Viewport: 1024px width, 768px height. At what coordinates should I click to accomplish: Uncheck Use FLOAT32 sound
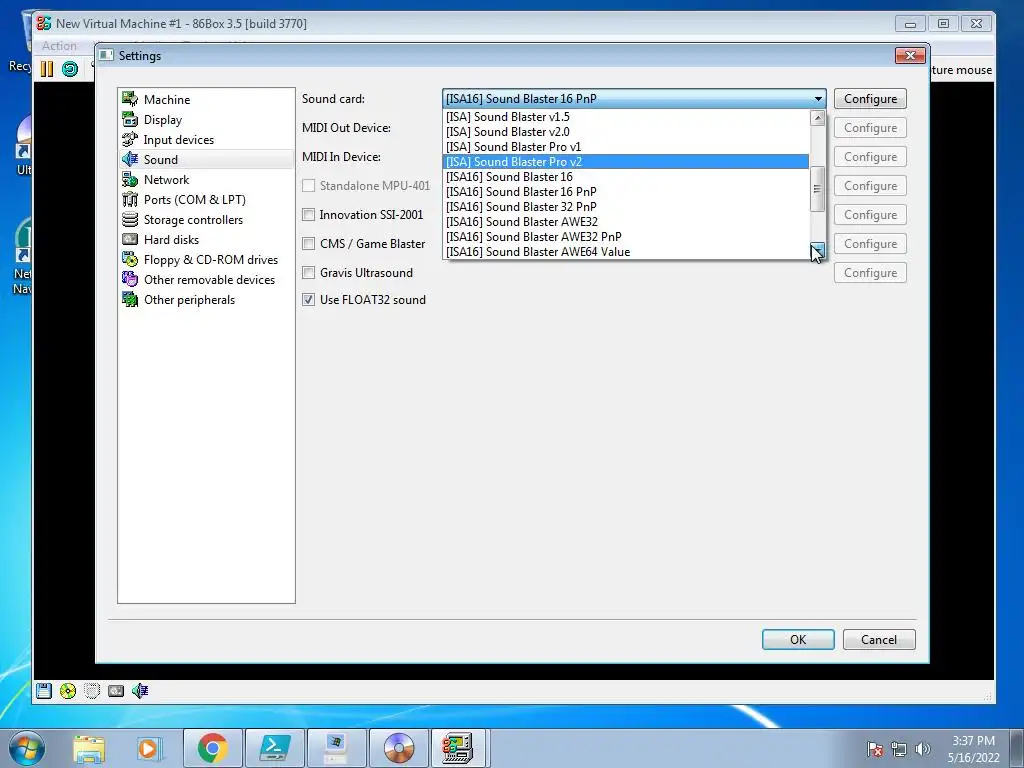click(309, 300)
